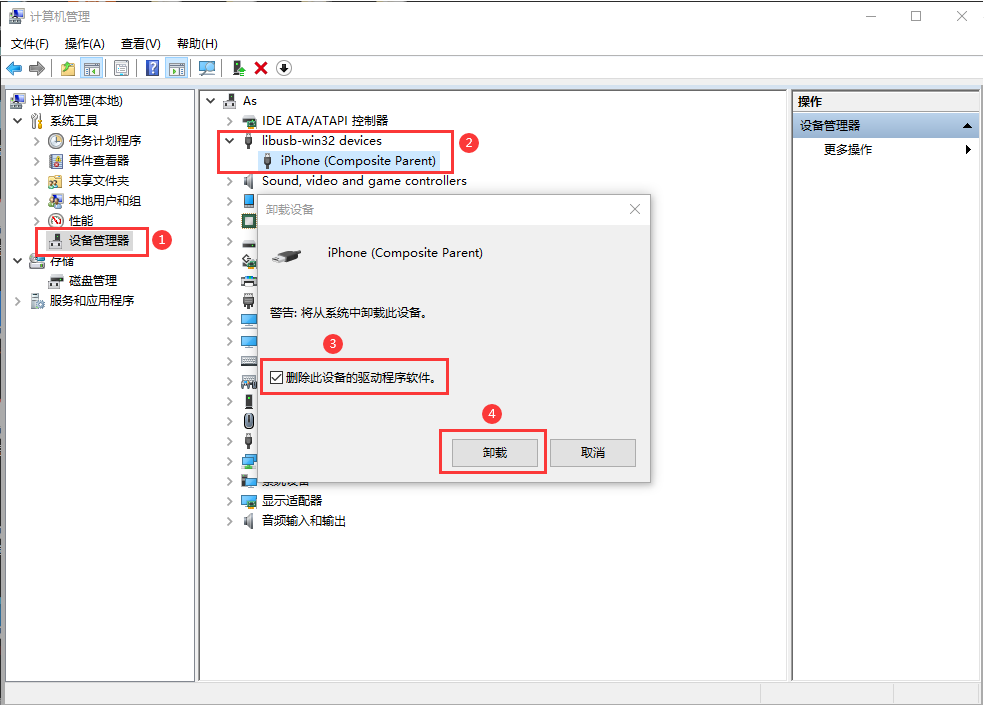Screen dimensions: 984x705
Task: Collapse the libusb-win32 devices node
Action: (x=229, y=141)
